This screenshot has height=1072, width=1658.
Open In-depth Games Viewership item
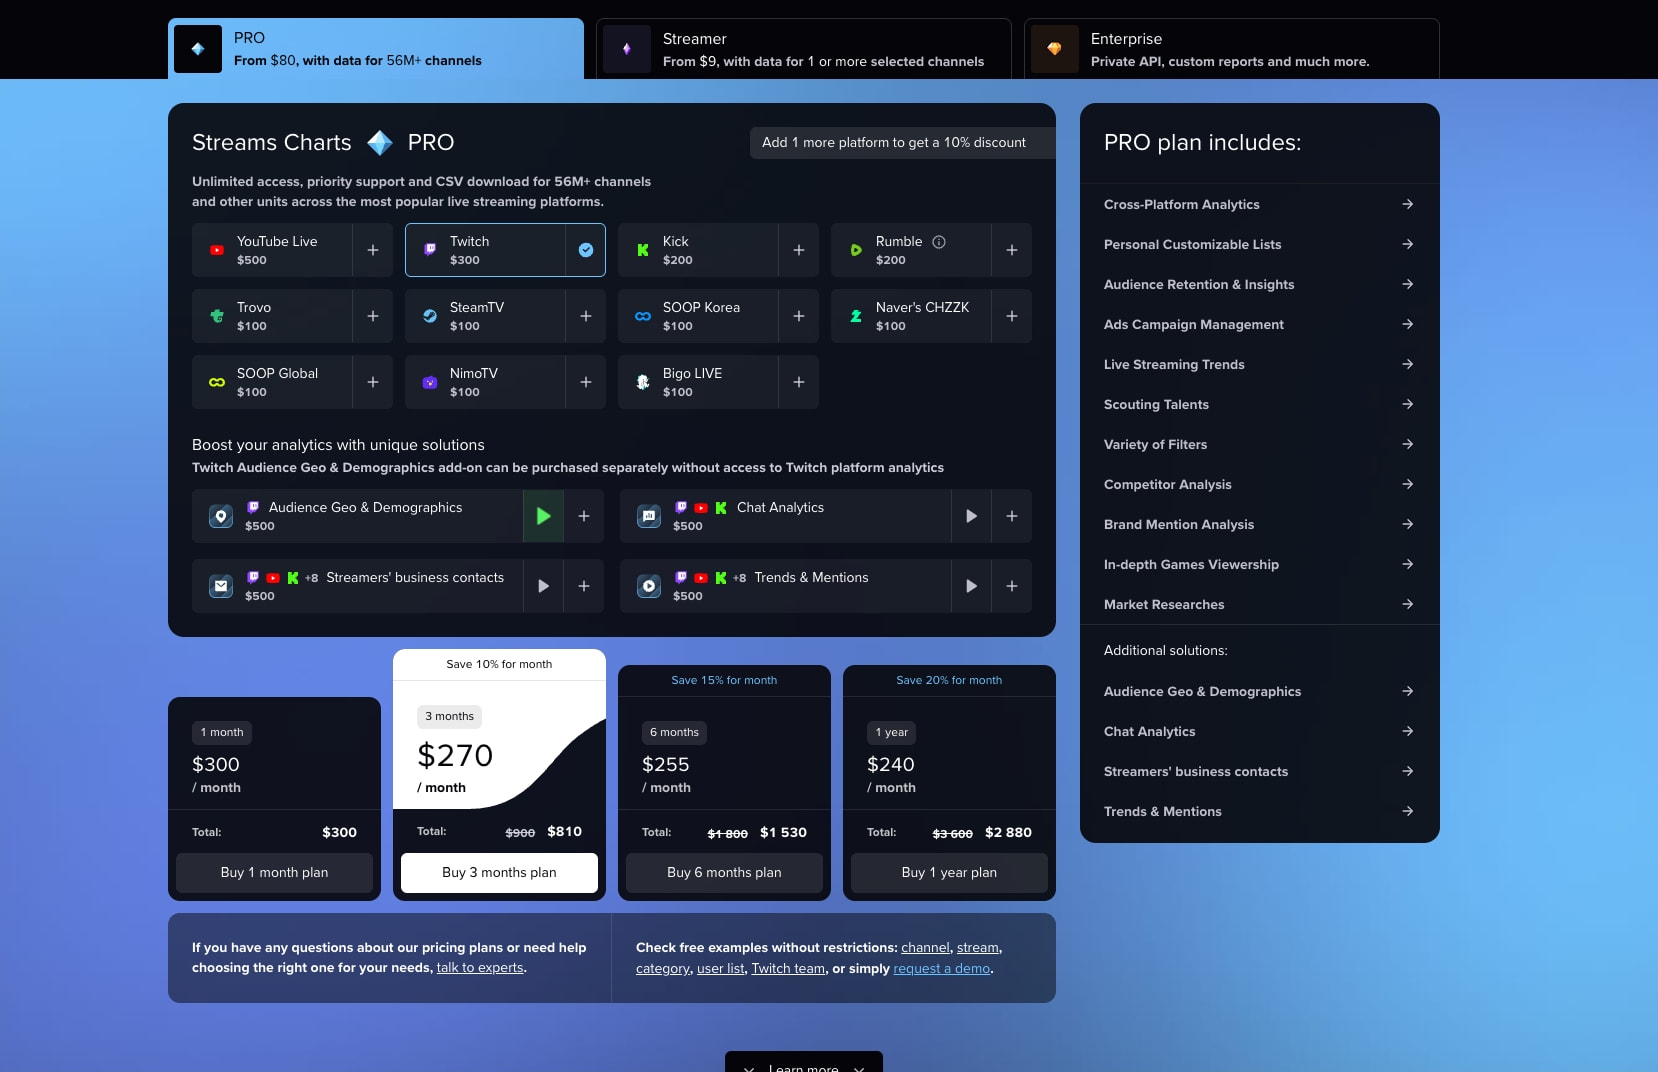point(1259,564)
